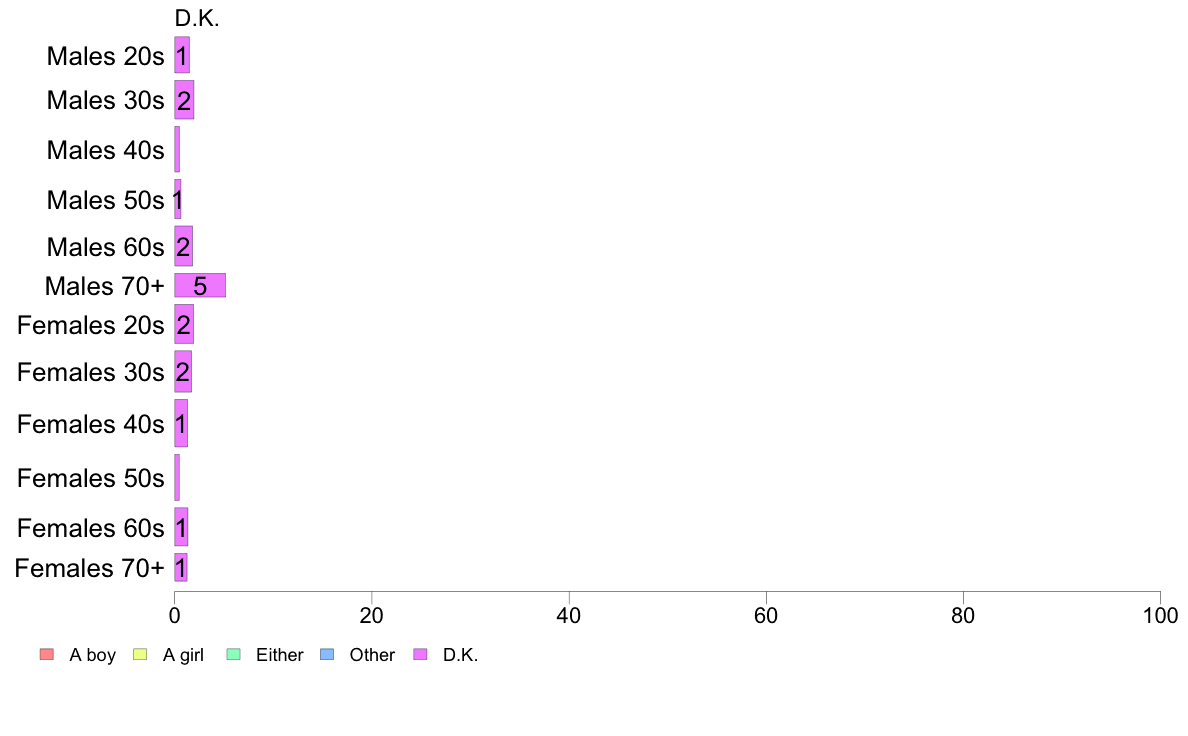Select the Males 20s bar
Screen dimensions: 1188x736
tap(182, 55)
